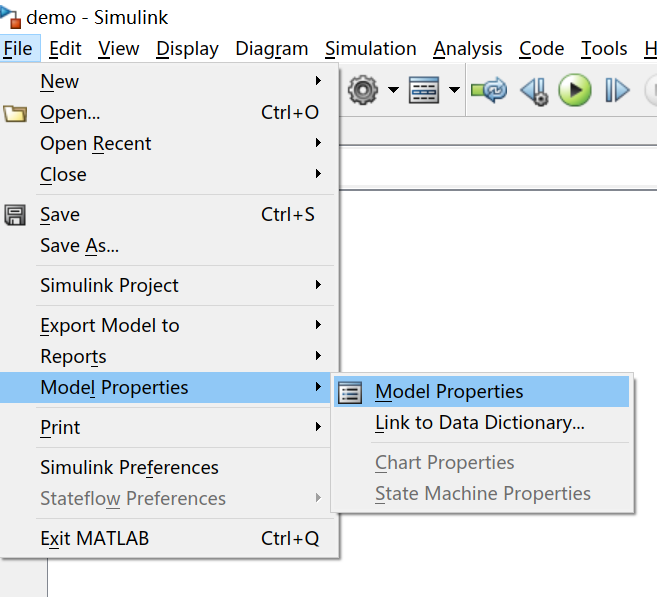Click Model Properties in the submenu

(482, 392)
